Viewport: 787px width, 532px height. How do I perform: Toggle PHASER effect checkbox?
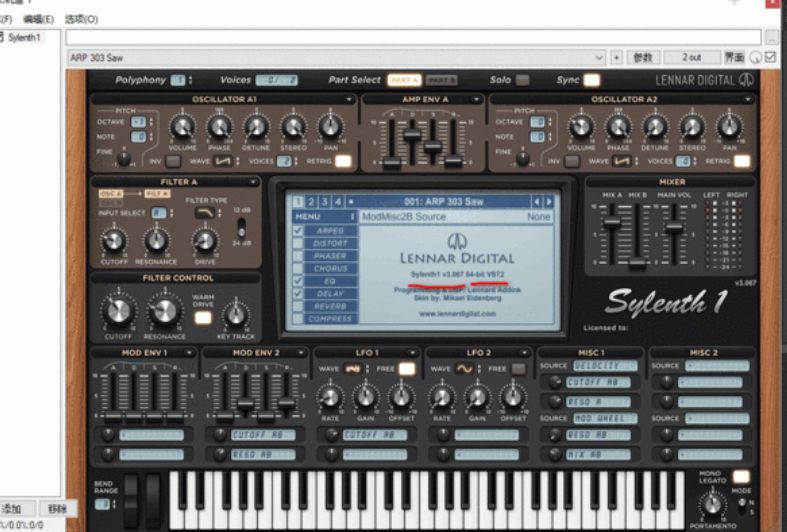tap(298, 255)
